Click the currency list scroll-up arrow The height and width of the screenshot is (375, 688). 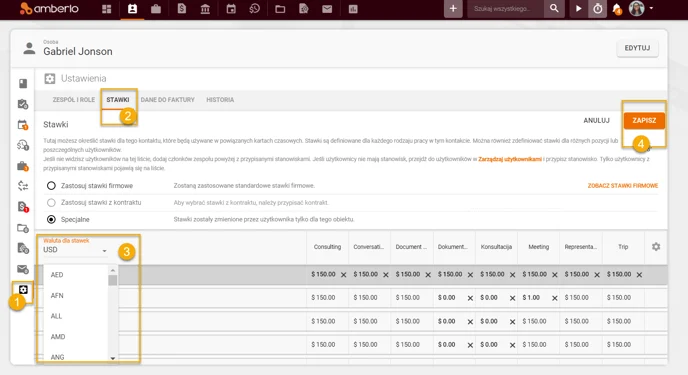tap(113, 270)
